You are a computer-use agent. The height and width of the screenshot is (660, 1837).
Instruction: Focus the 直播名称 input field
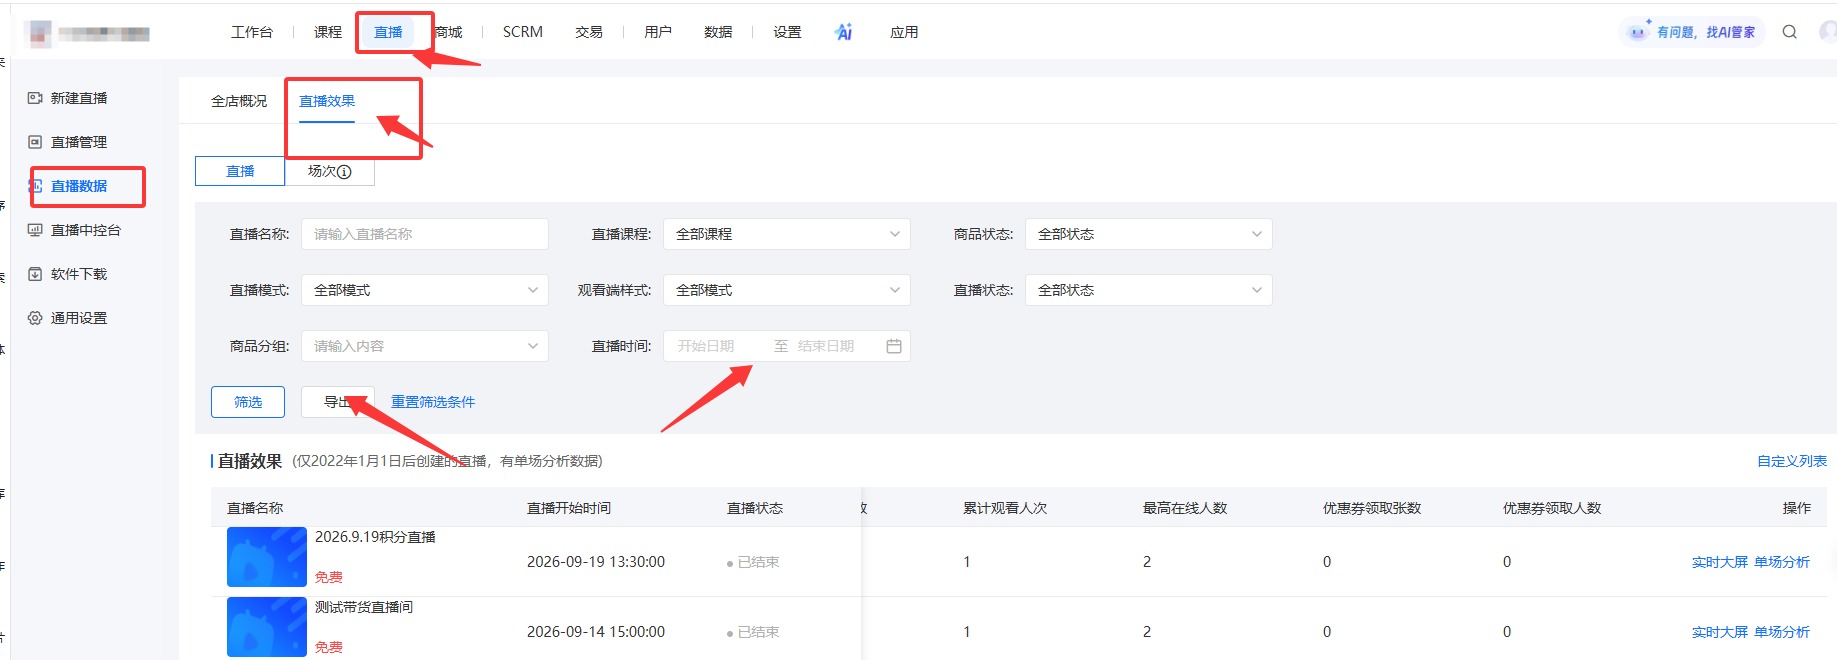coord(425,234)
